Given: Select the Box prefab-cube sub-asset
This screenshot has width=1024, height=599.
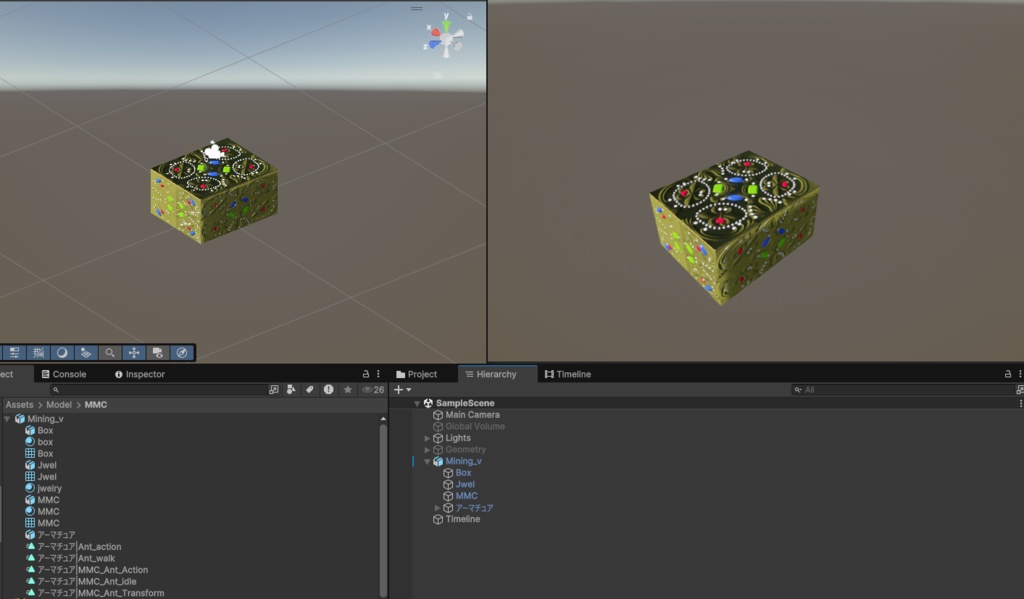Looking at the screenshot, I should tap(39, 430).
